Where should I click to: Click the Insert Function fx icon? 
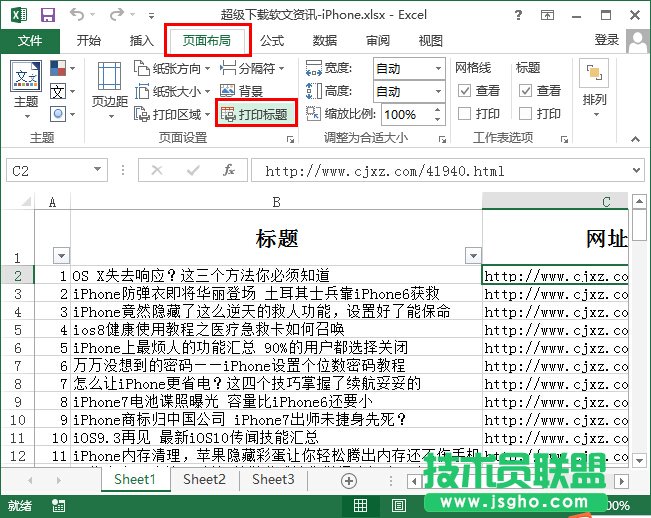point(229,171)
